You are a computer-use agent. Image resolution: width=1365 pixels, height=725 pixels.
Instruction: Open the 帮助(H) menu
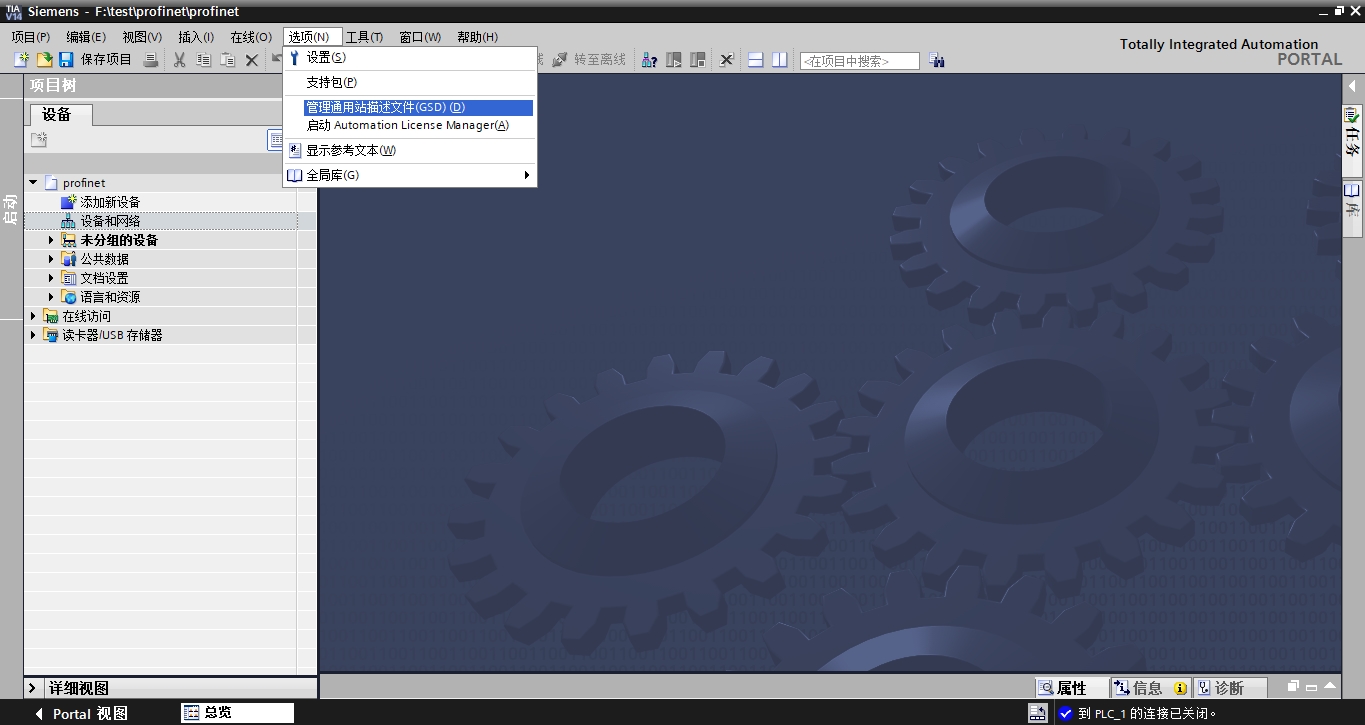[x=477, y=37]
